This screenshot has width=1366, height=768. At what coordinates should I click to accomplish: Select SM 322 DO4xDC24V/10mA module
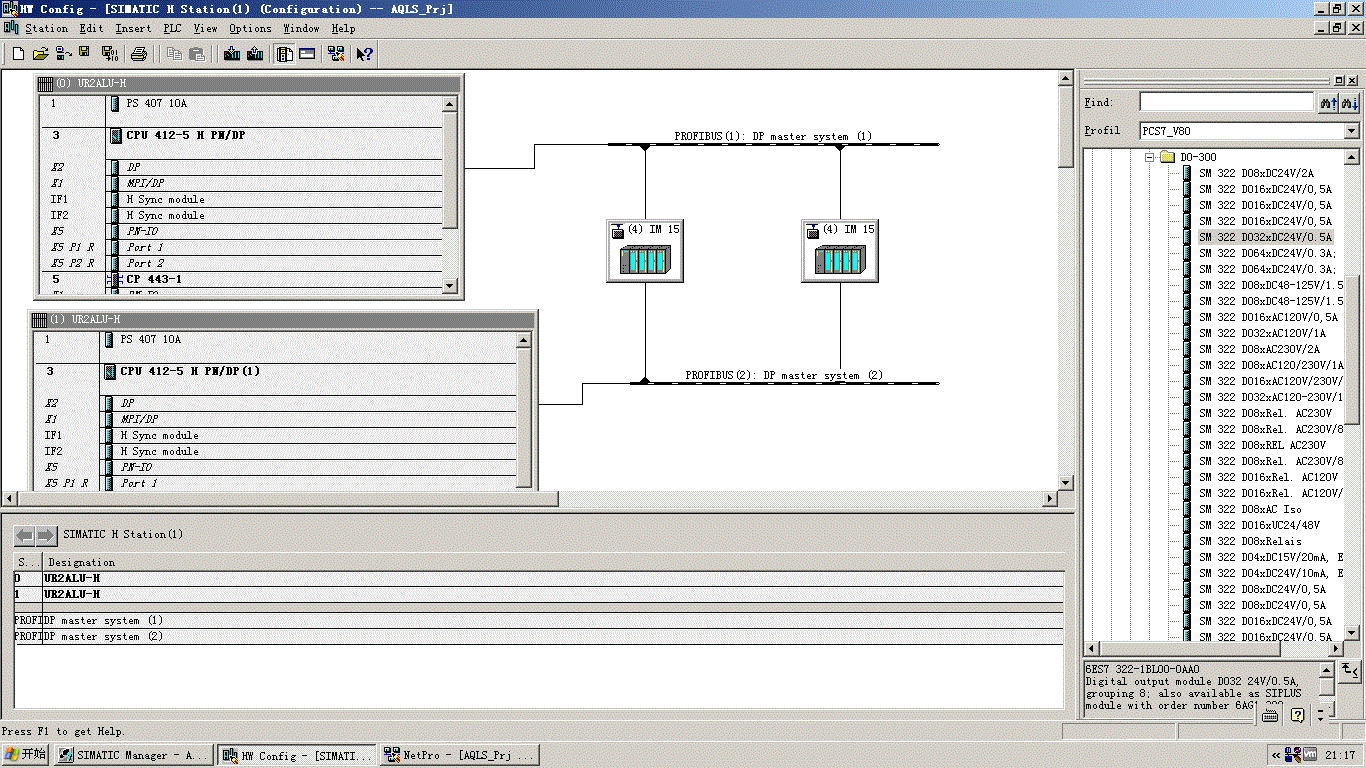[x=1271, y=573]
